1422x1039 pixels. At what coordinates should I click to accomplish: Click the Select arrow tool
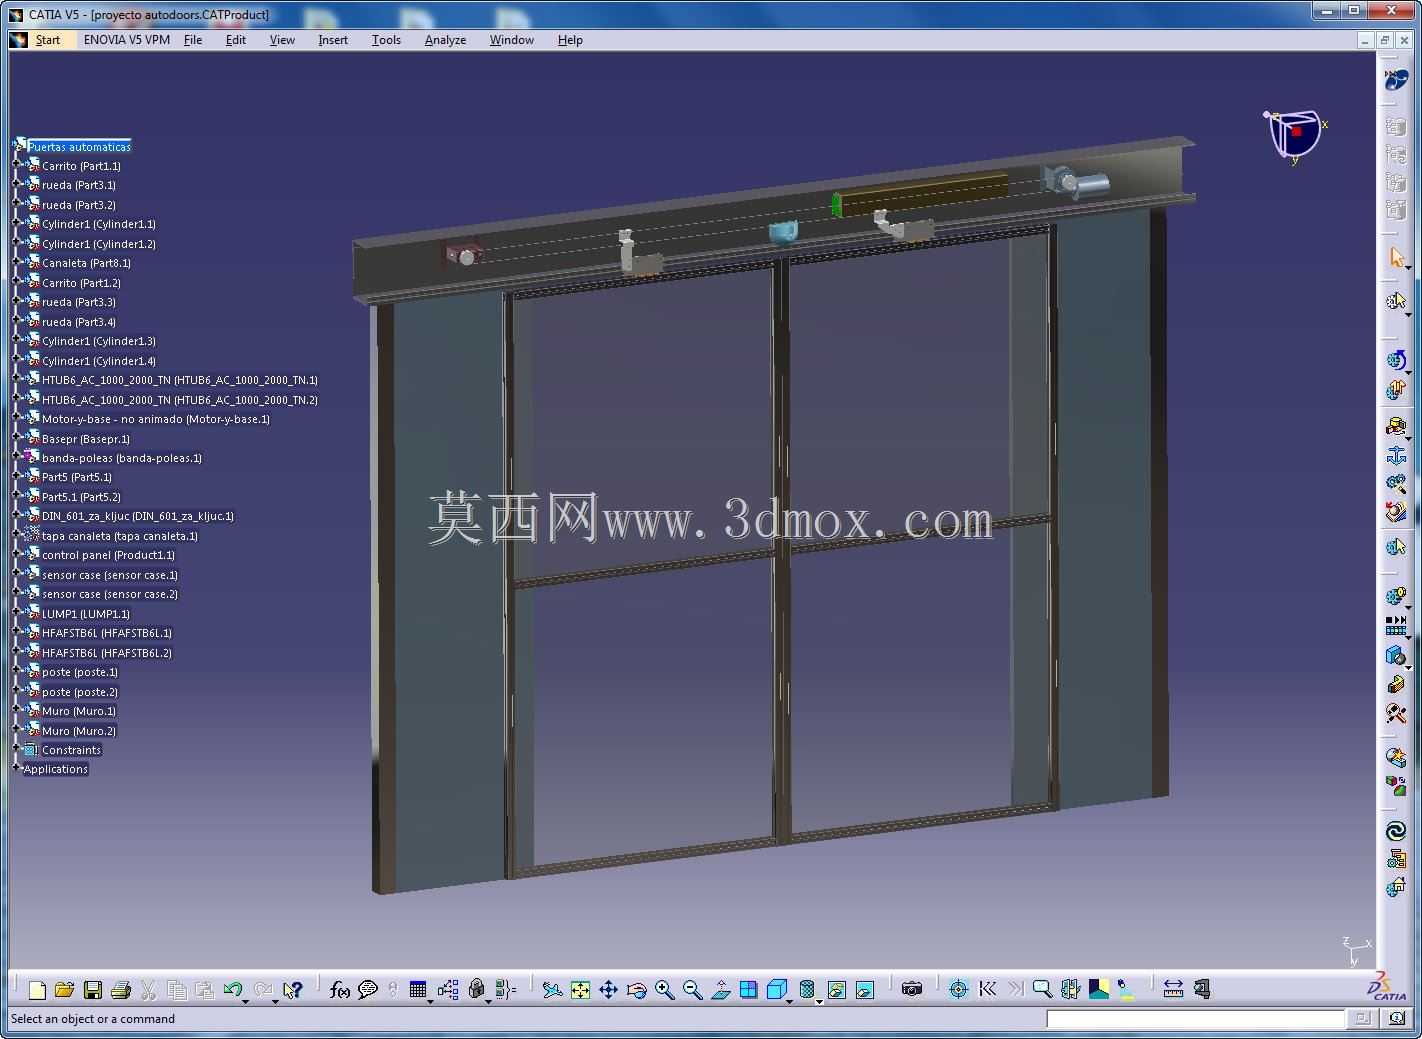point(1396,257)
